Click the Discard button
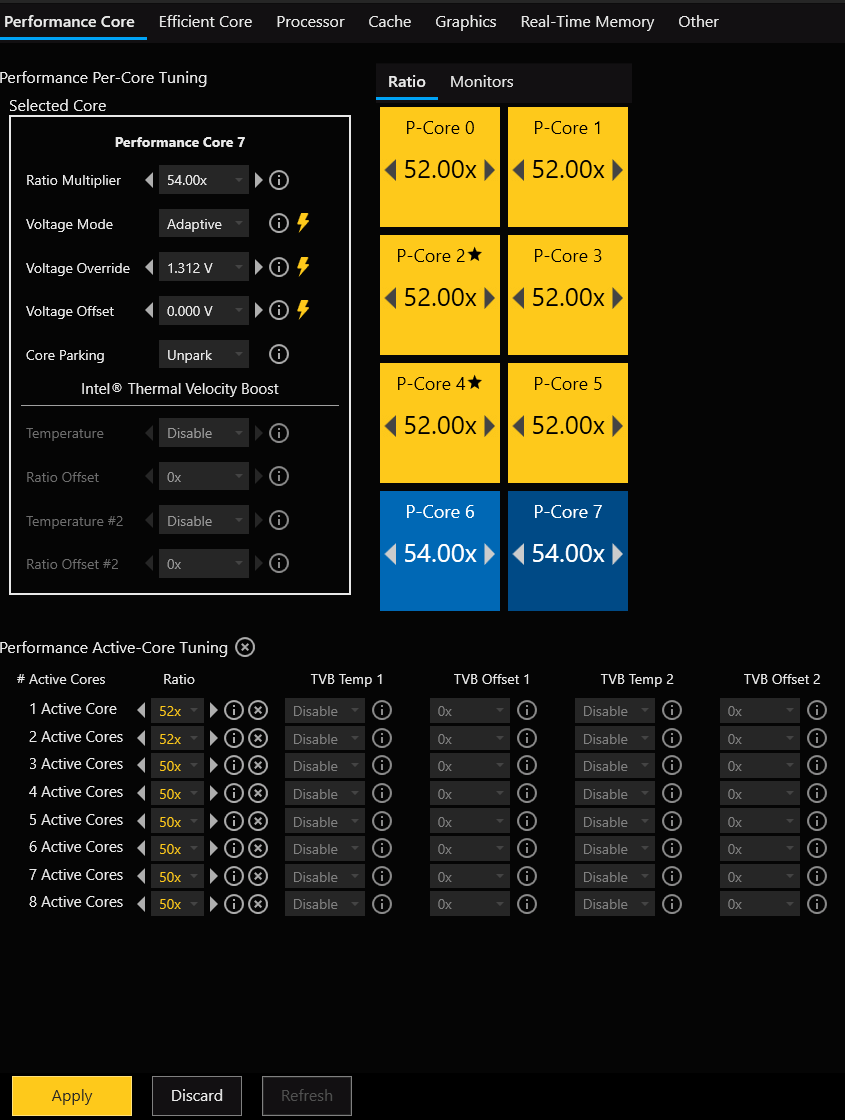Screen dimensions: 845x1120 point(197,1096)
